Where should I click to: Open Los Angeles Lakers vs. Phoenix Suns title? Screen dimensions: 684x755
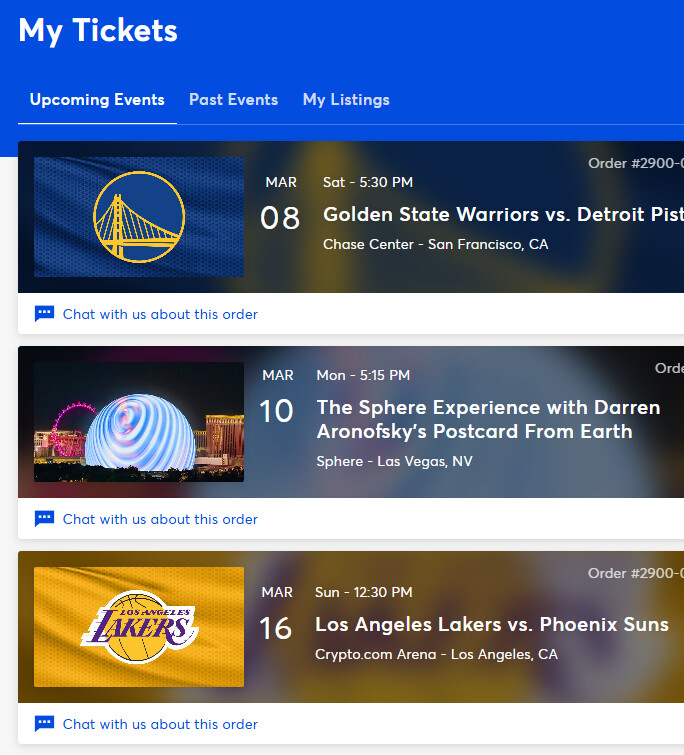coord(491,625)
